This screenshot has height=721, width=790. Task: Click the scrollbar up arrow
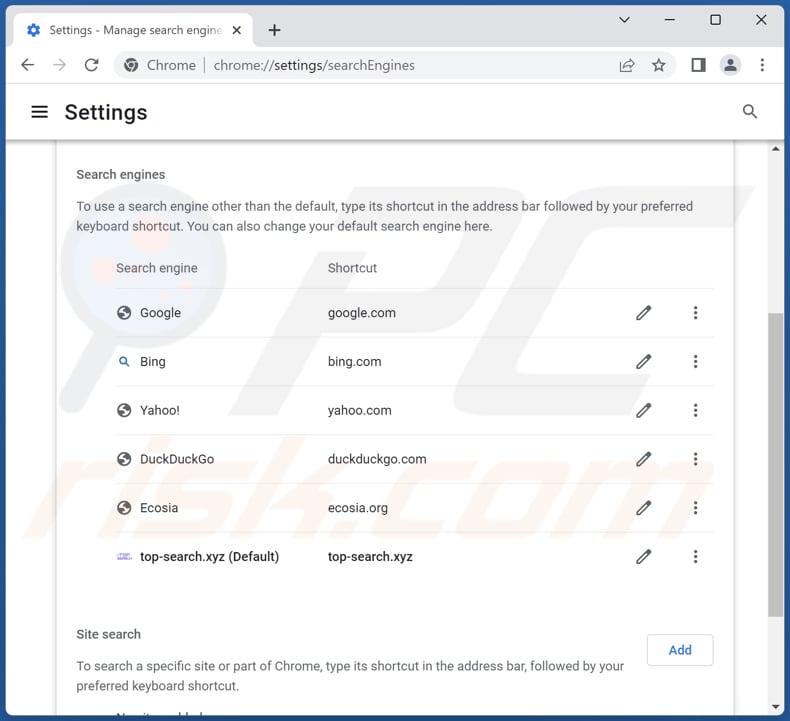click(x=775, y=149)
